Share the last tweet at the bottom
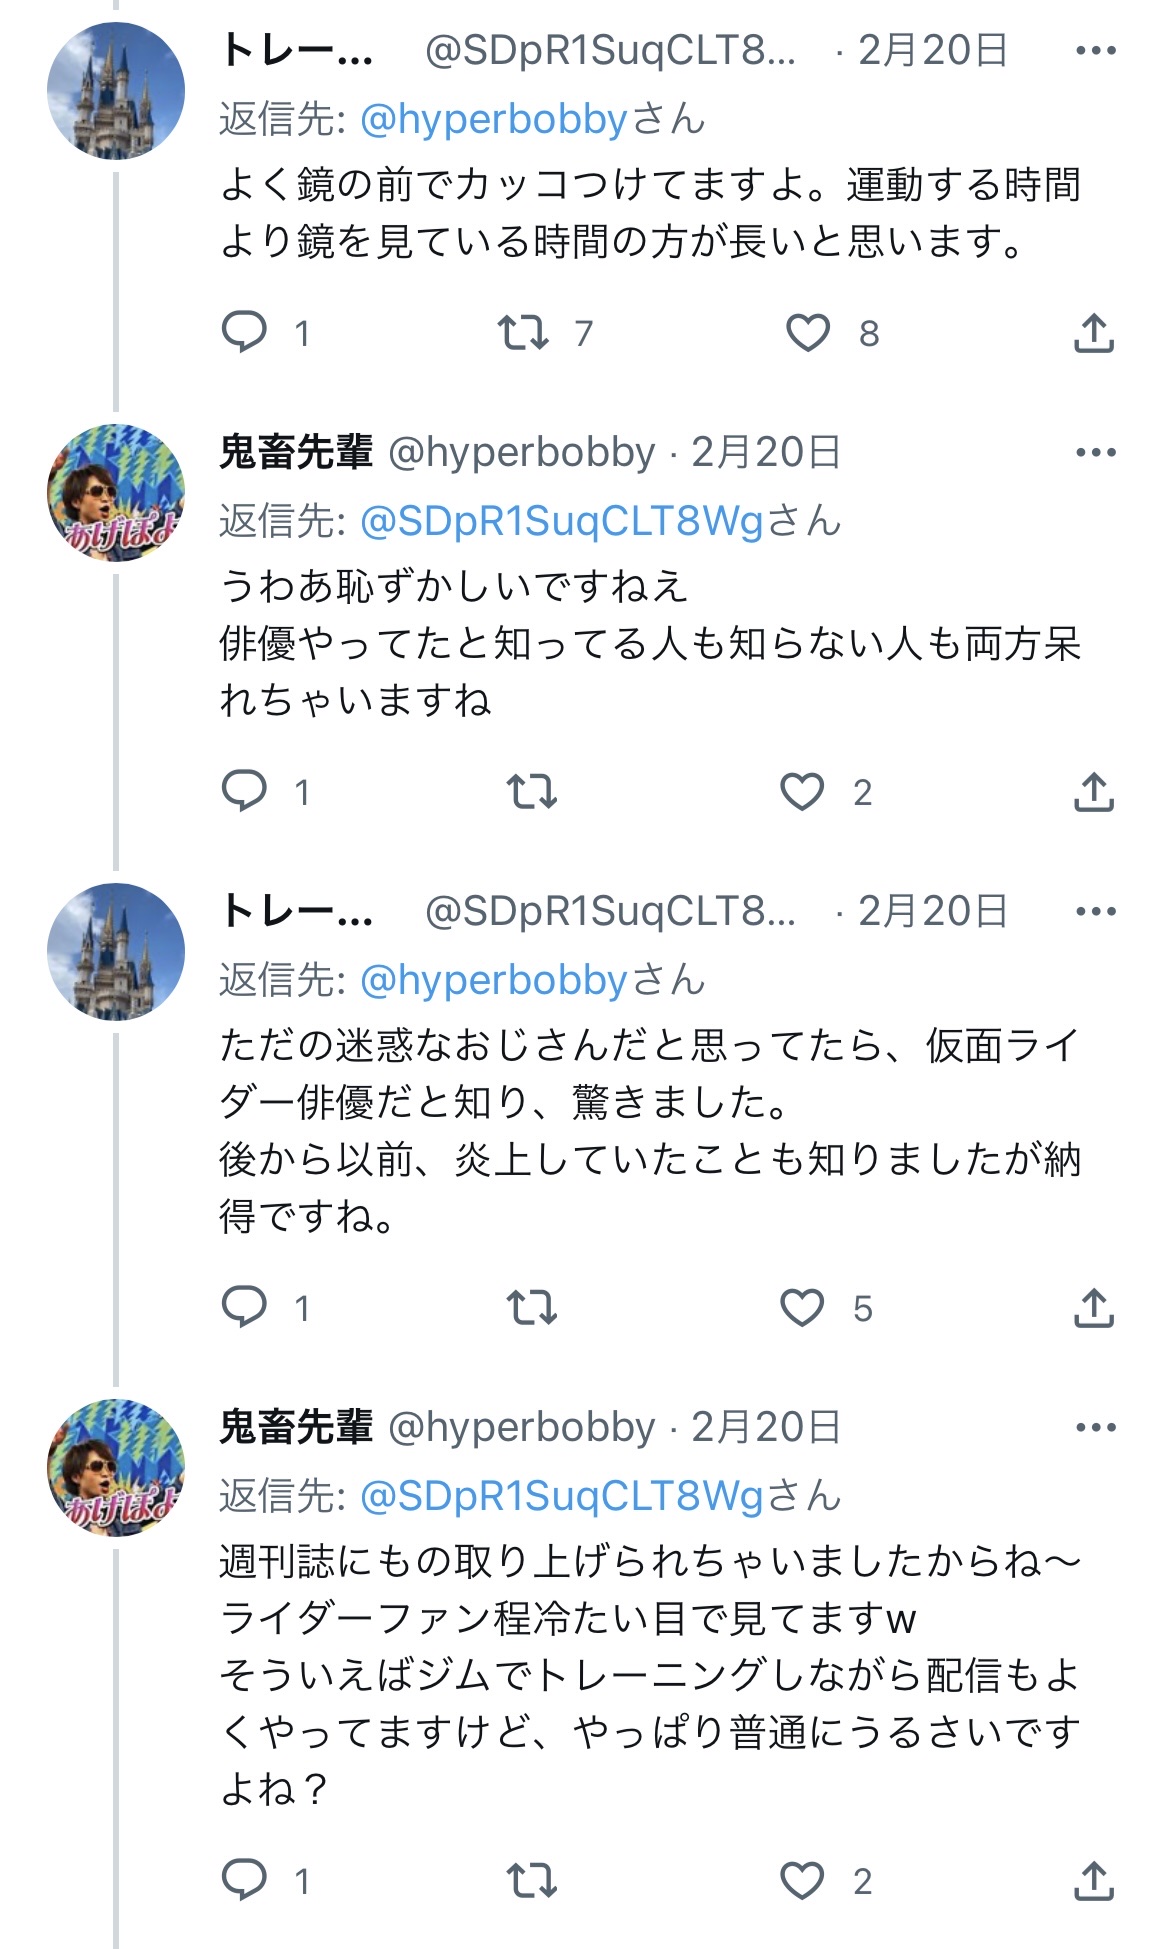Image resolution: width=1169 pixels, height=1949 pixels. coord(1093,1881)
